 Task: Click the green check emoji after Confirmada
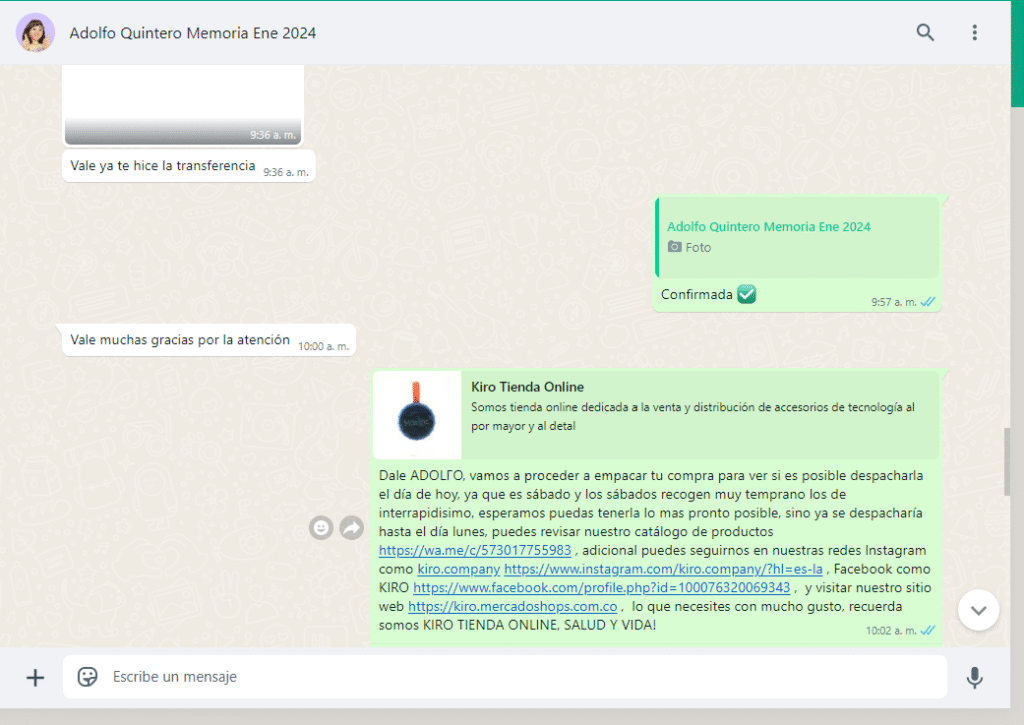coord(746,295)
